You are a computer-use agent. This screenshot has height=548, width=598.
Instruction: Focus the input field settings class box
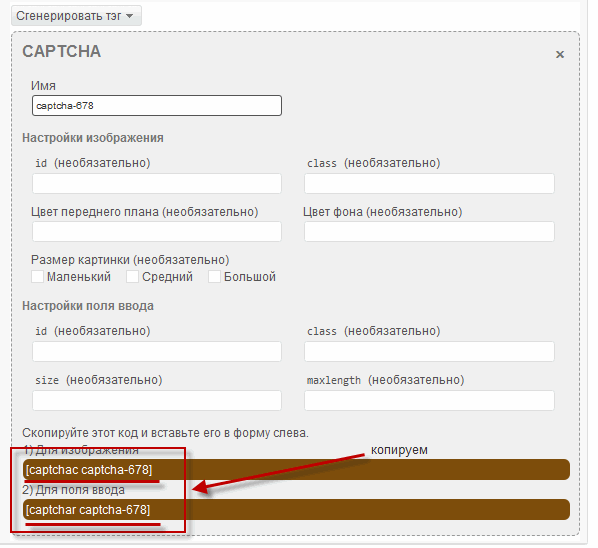point(429,351)
